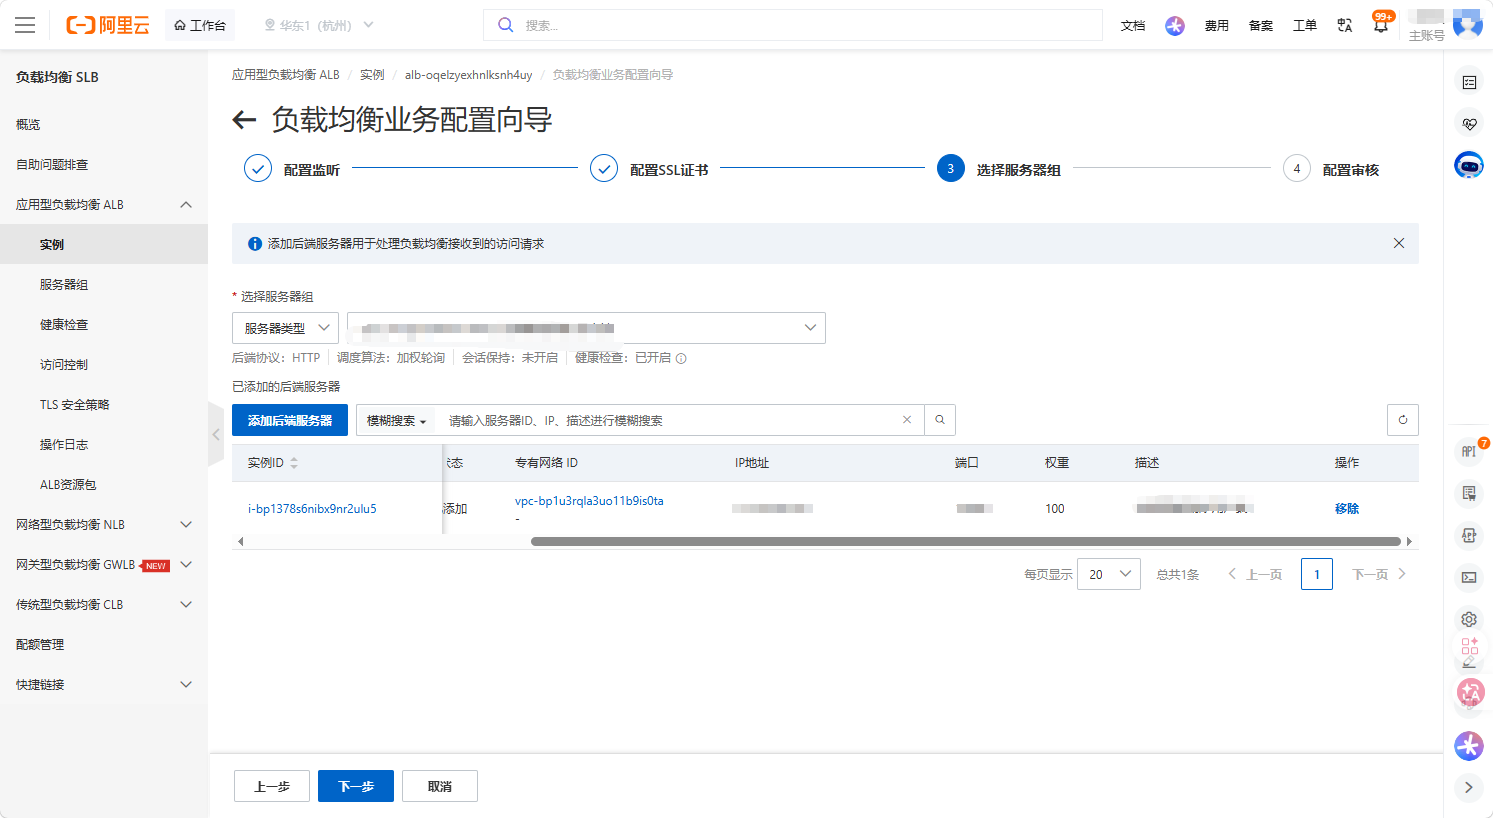Click 移除 to remove the backend server

click(x=1347, y=508)
